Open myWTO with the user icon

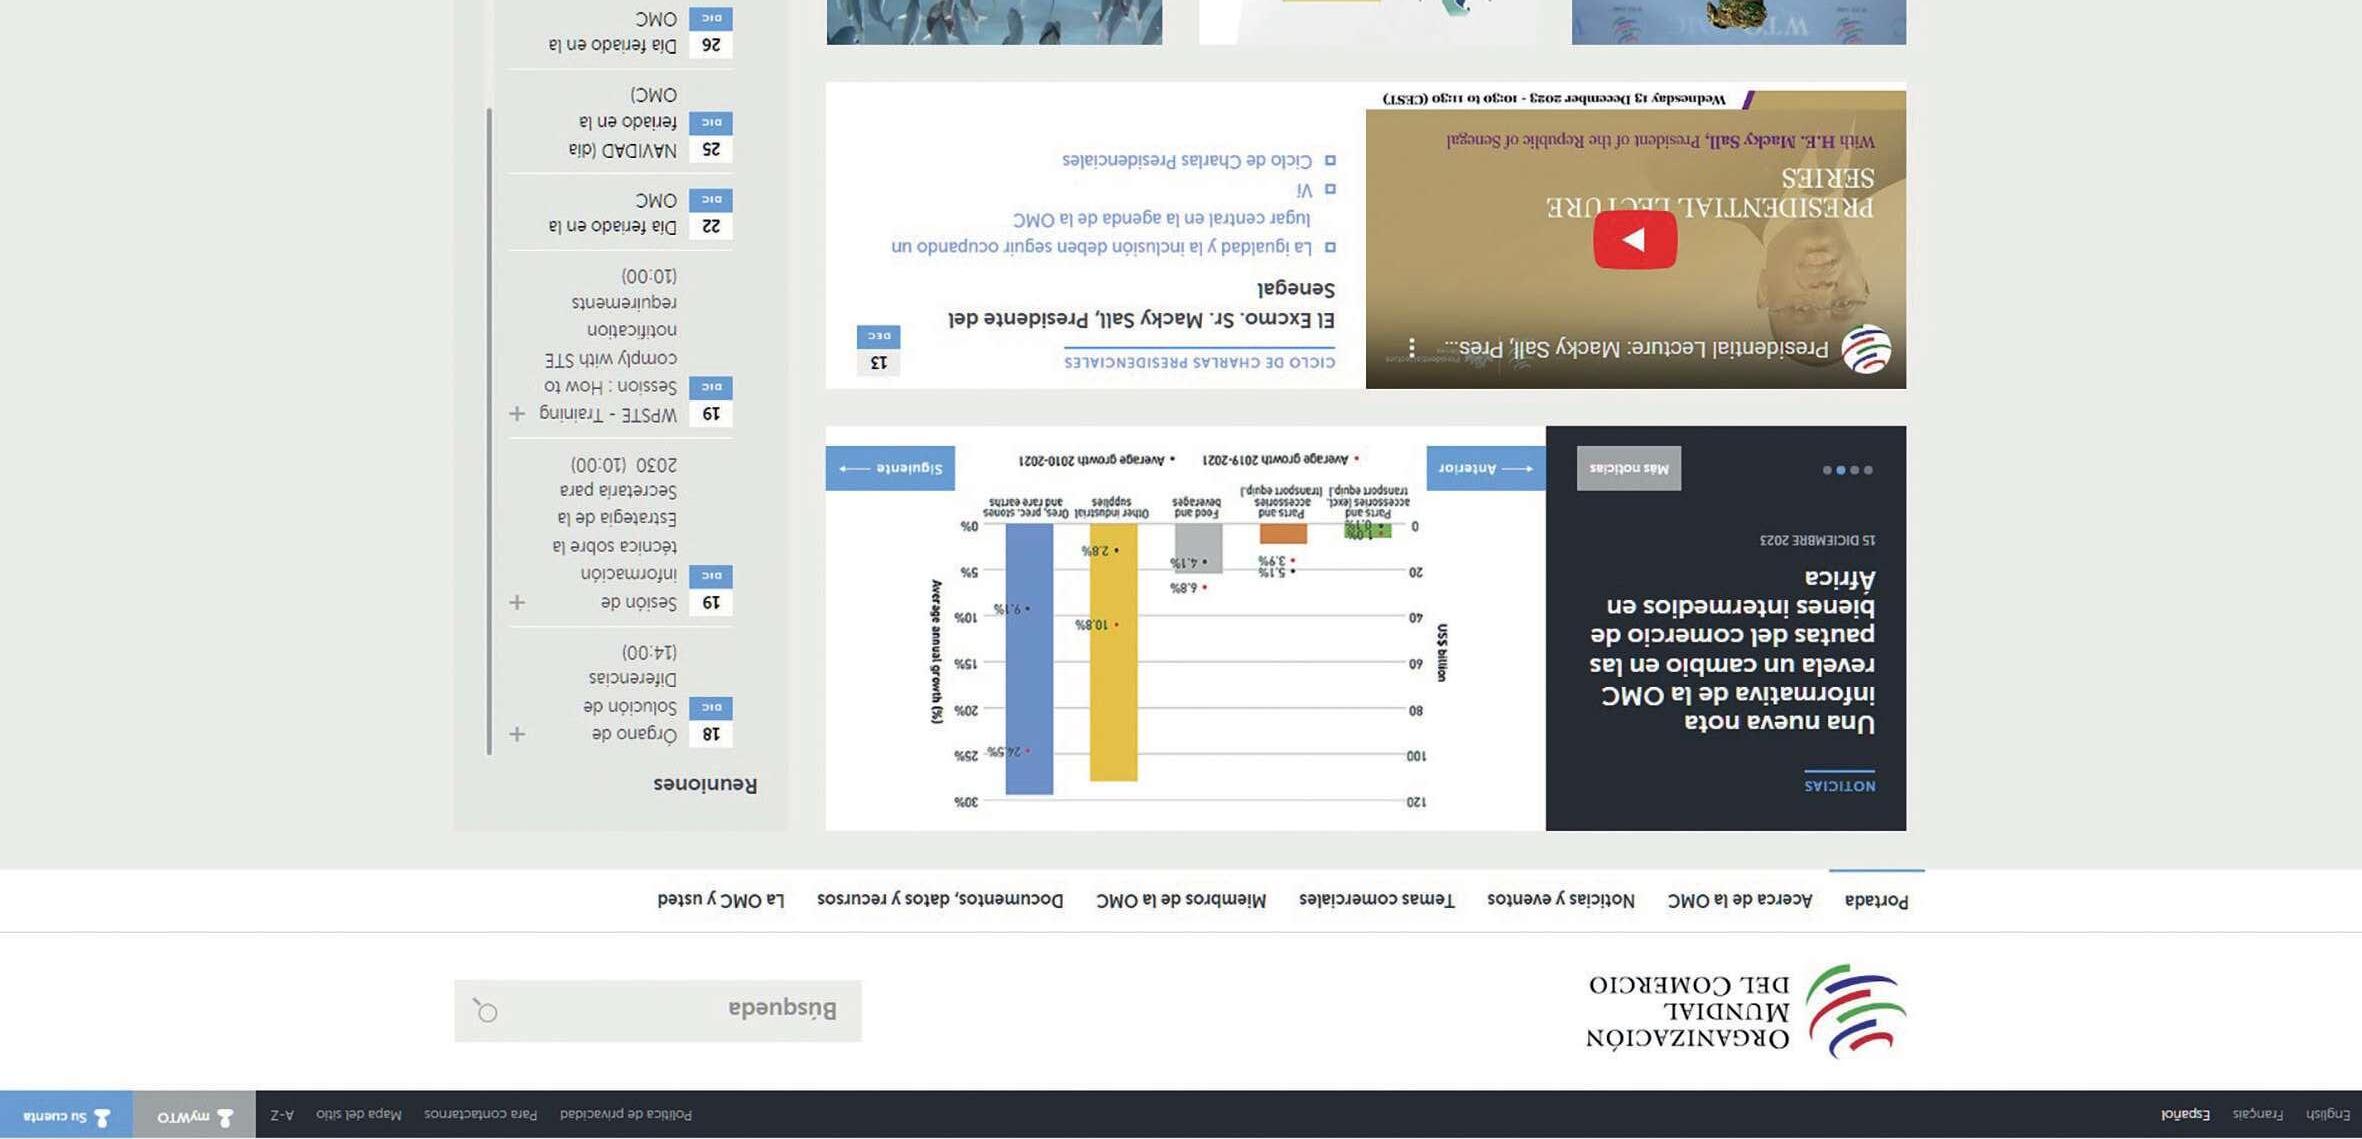(194, 1116)
